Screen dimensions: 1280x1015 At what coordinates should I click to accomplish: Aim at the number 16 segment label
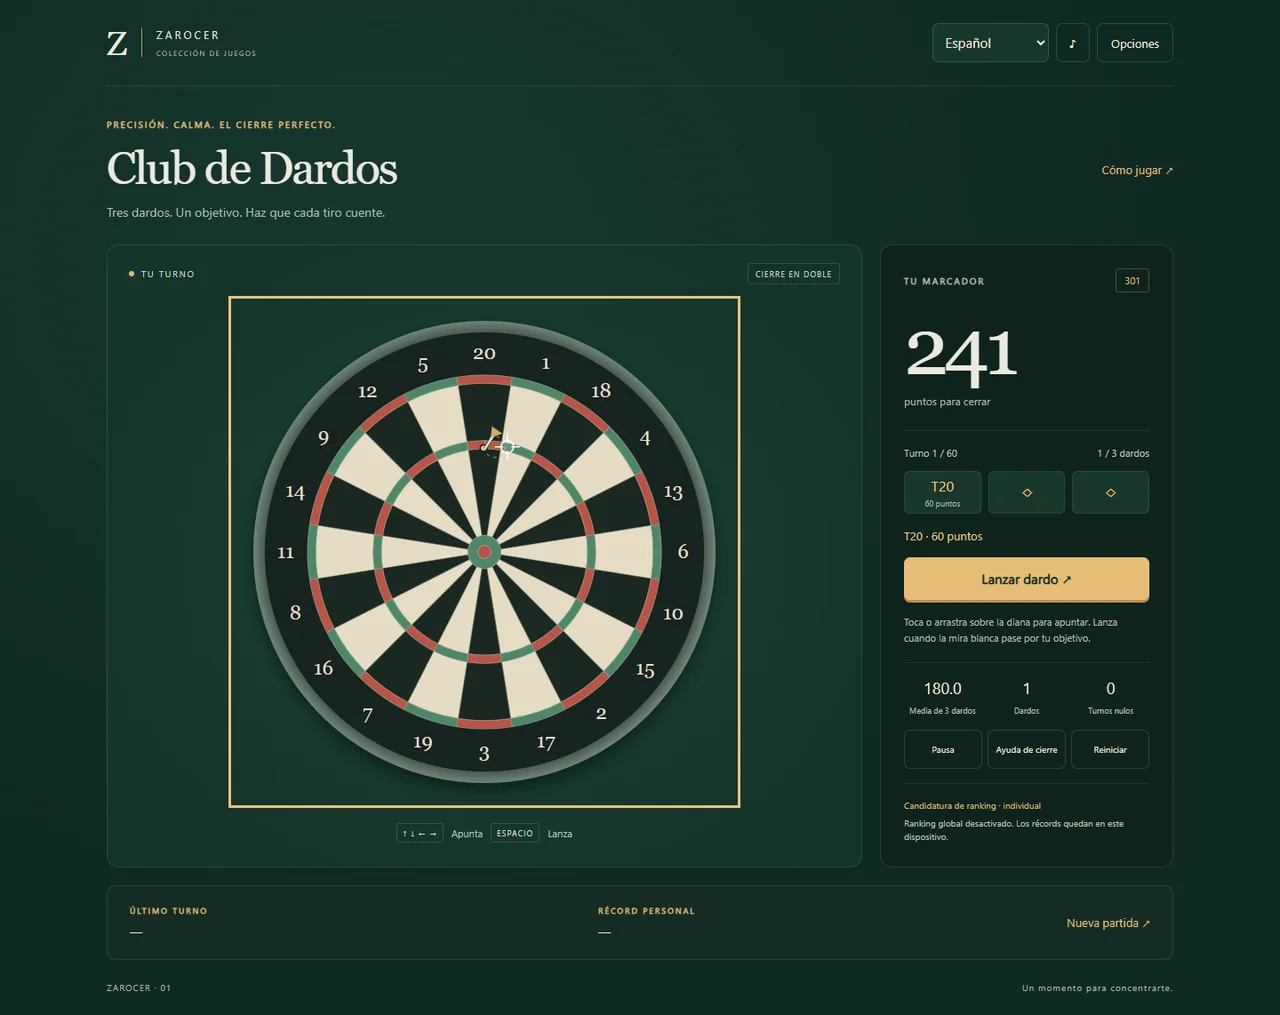coord(323,668)
